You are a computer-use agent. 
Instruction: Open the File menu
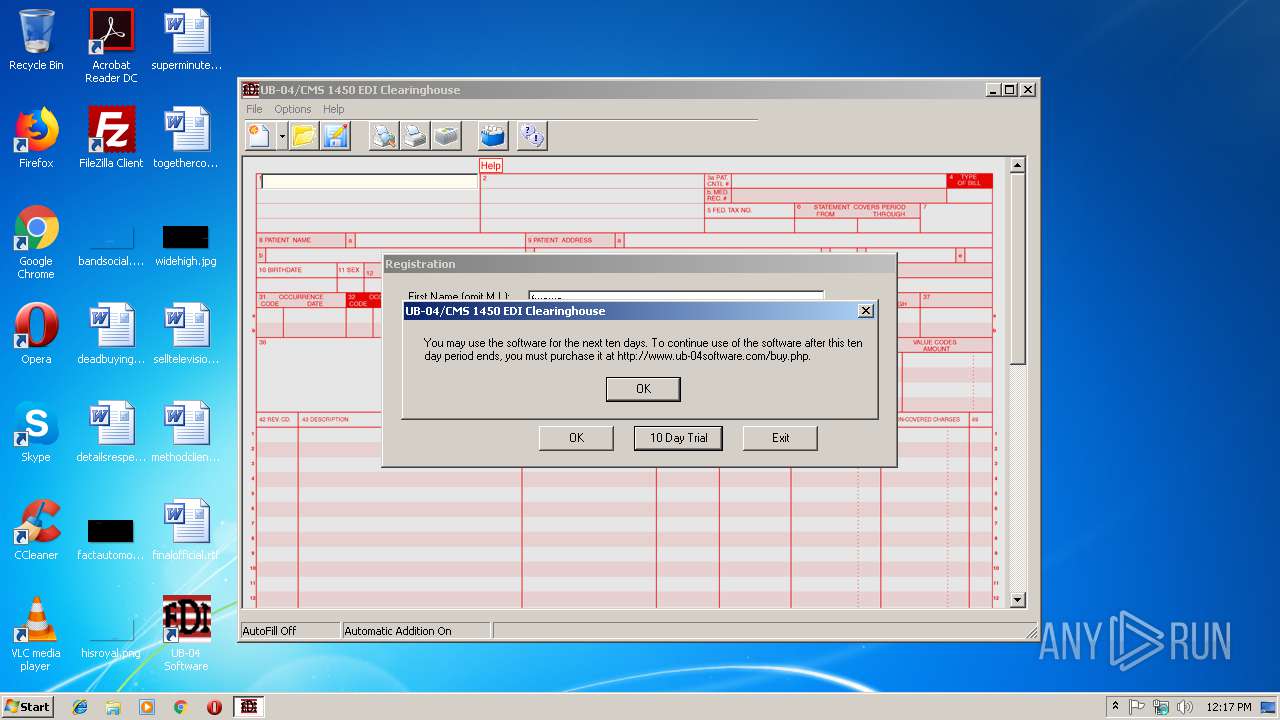[254, 109]
